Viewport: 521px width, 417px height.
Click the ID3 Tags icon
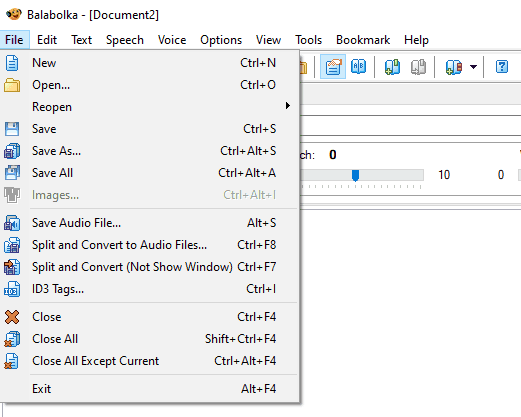tap(12, 289)
